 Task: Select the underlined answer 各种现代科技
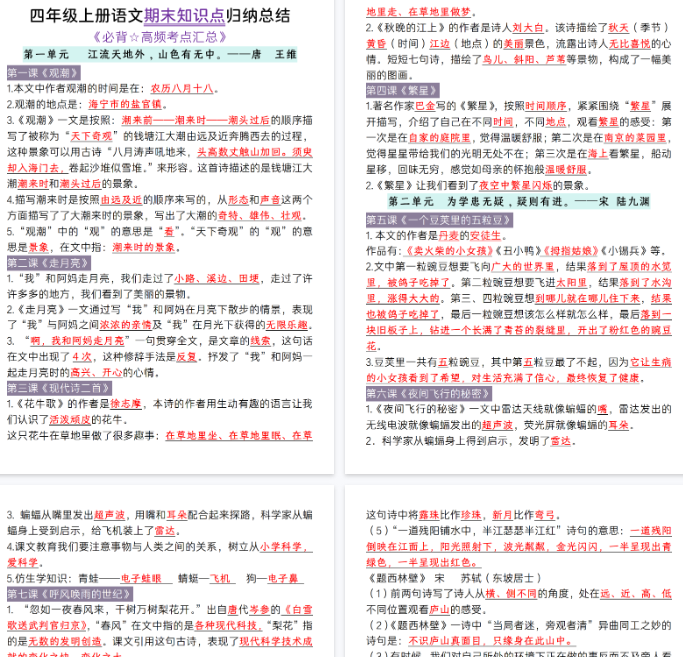coord(227,626)
